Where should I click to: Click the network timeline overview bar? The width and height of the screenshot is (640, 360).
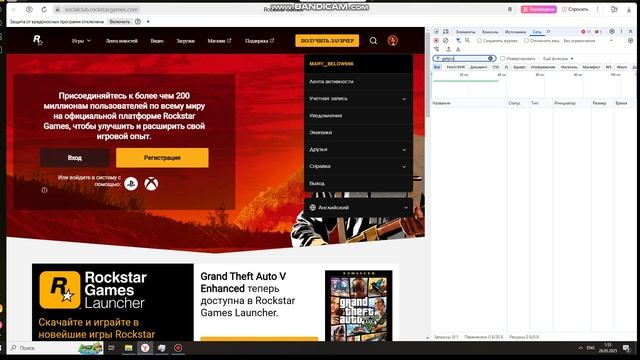click(533, 85)
